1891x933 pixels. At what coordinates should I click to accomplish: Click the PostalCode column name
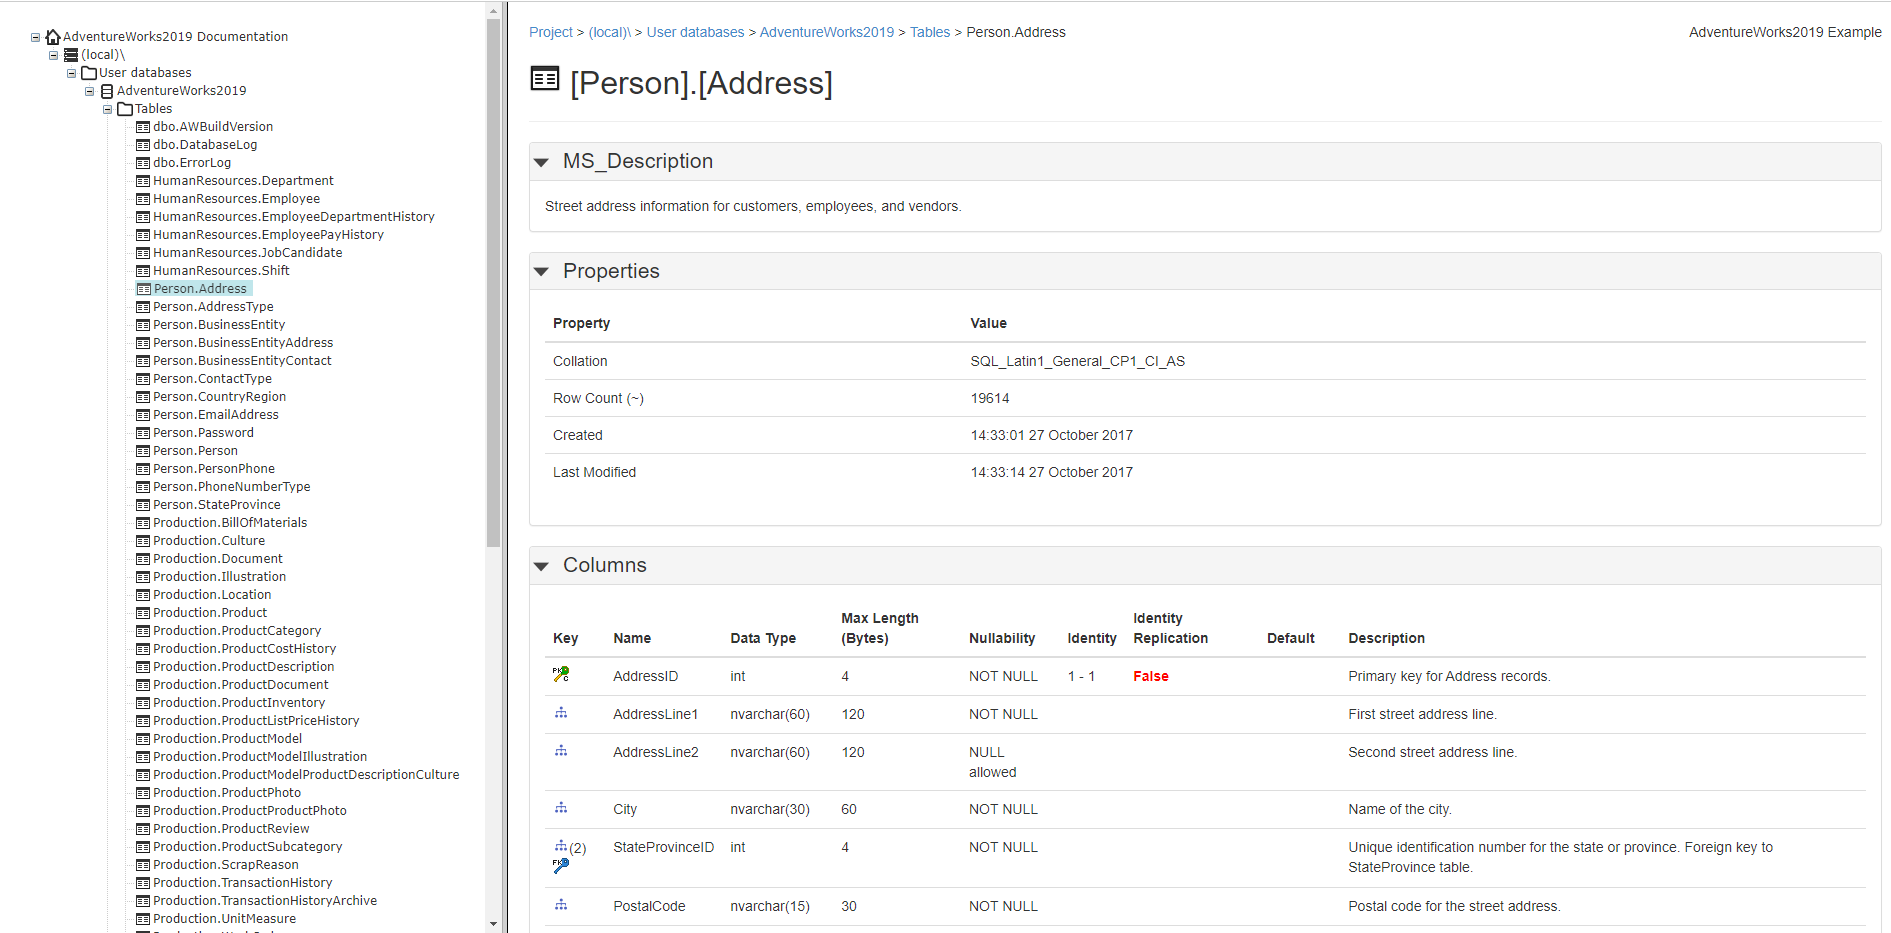[x=649, y=906]
